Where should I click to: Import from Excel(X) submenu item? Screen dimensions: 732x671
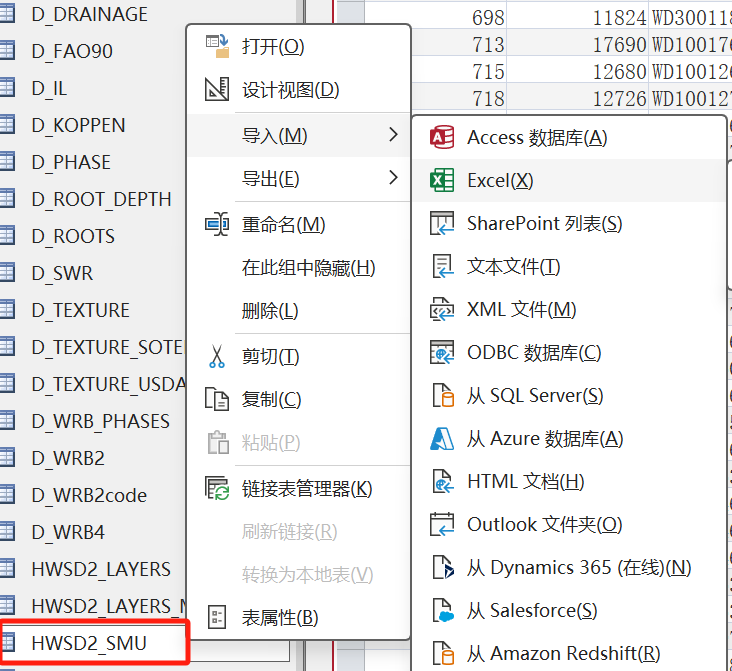tap(569, 180)
